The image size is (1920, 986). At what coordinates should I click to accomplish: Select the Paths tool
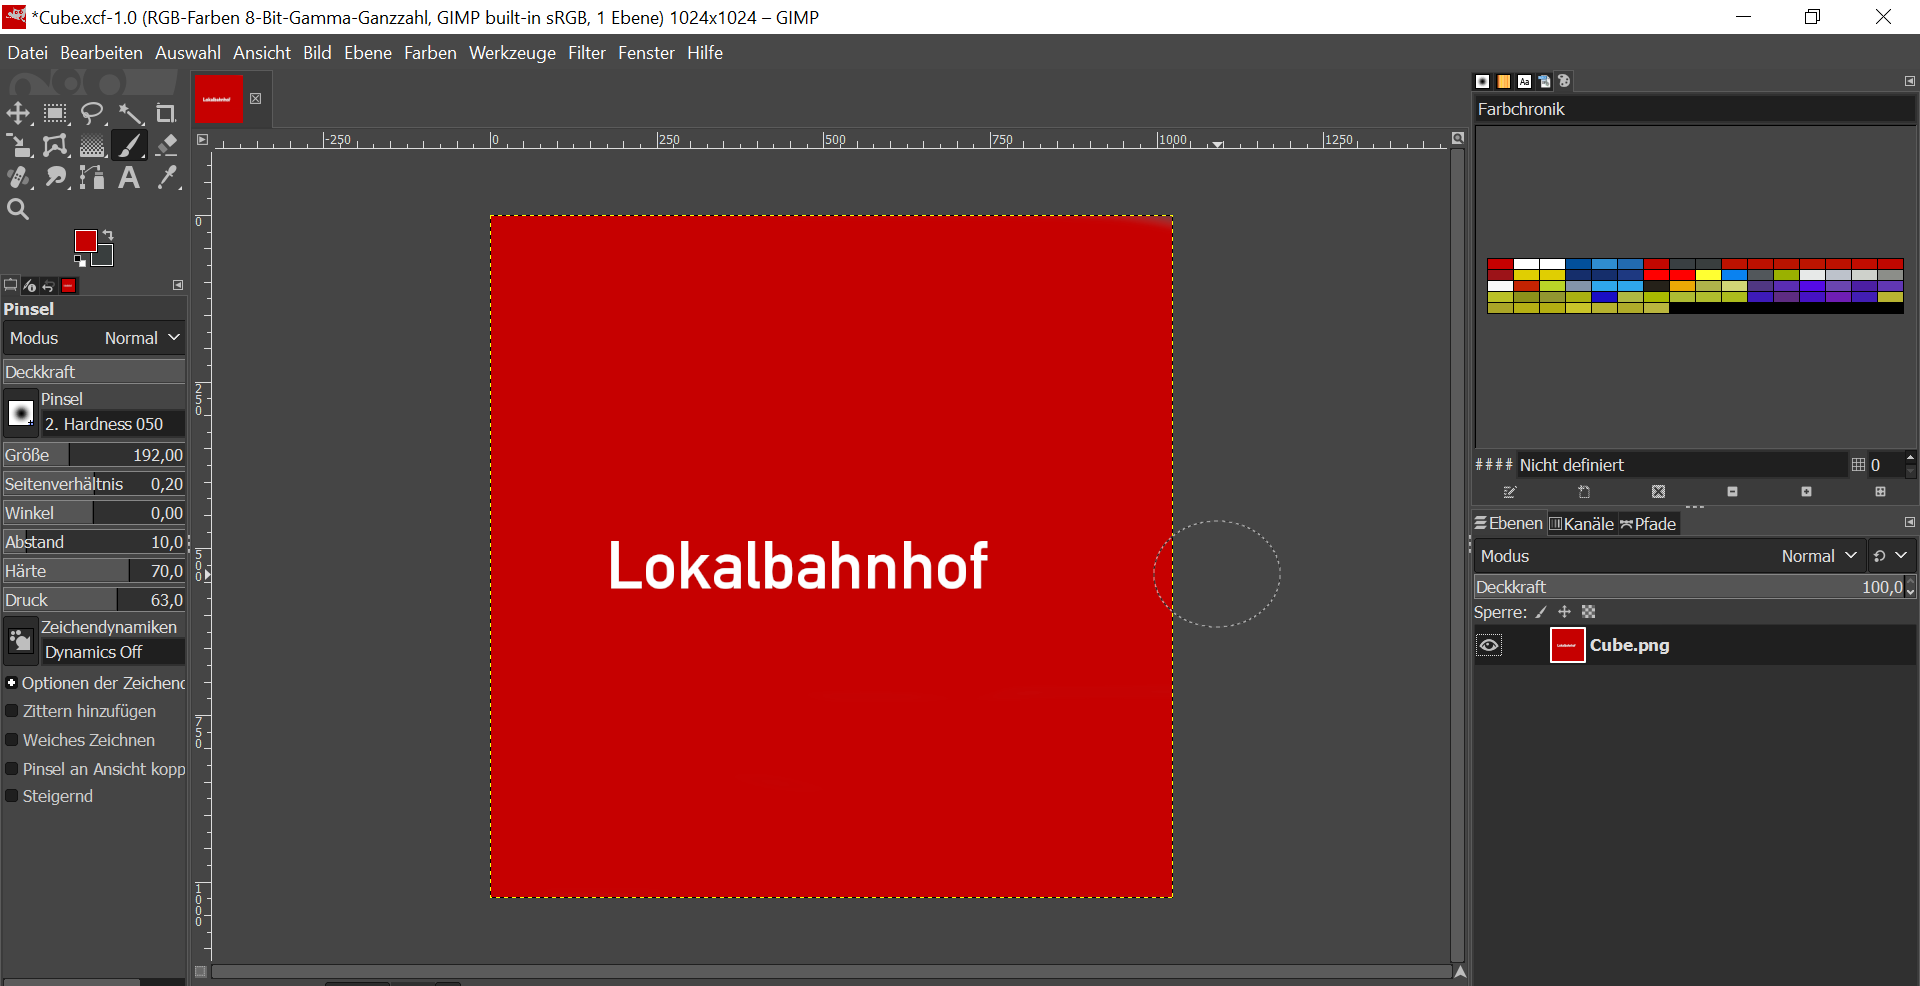(x=92, y=178)
